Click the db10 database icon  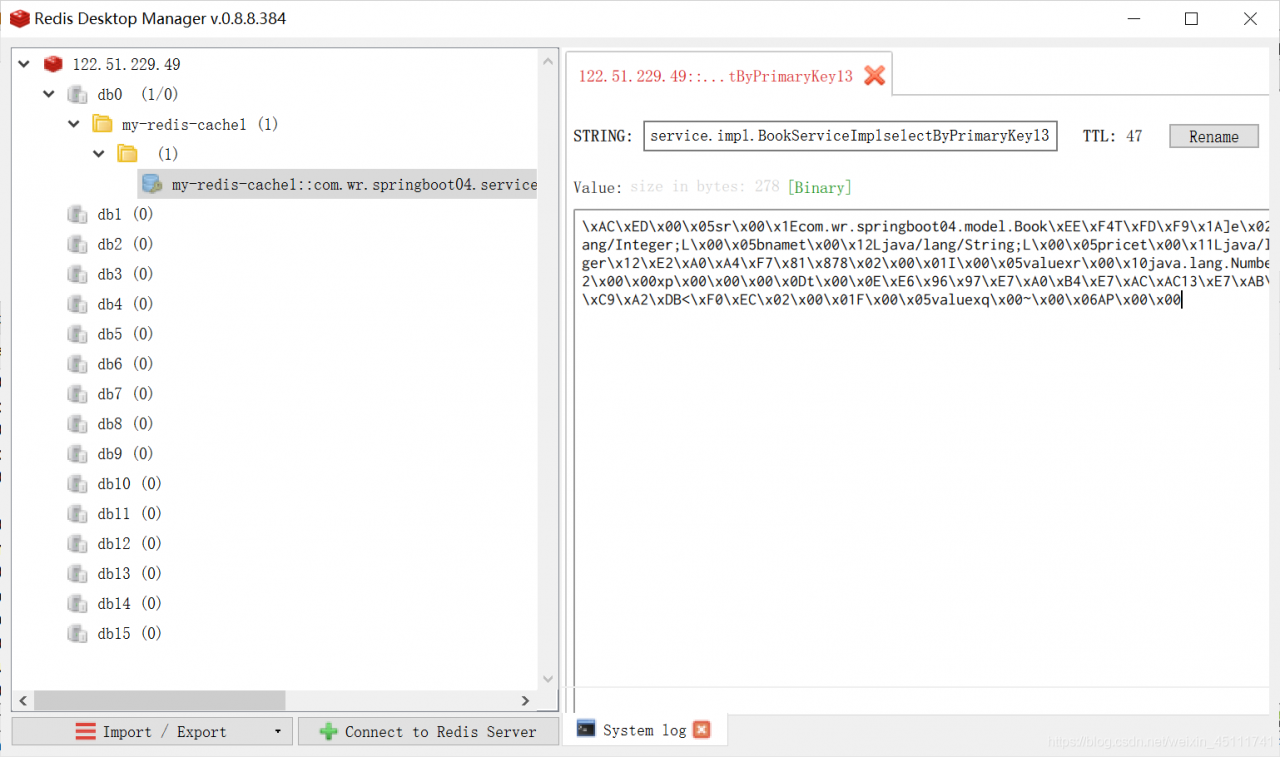click(x=78, y=484)
